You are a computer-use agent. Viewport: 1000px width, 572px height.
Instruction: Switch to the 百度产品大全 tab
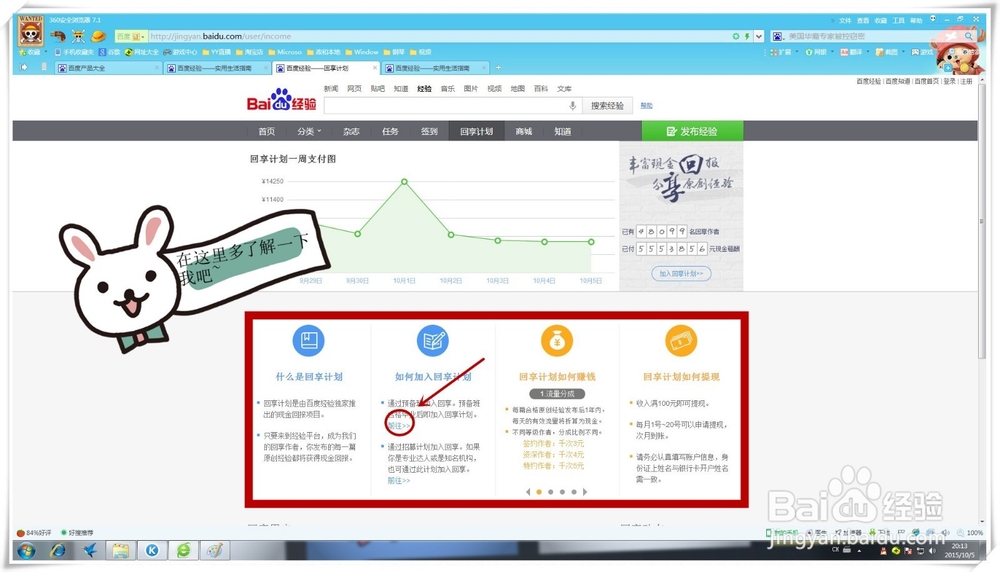107,68
